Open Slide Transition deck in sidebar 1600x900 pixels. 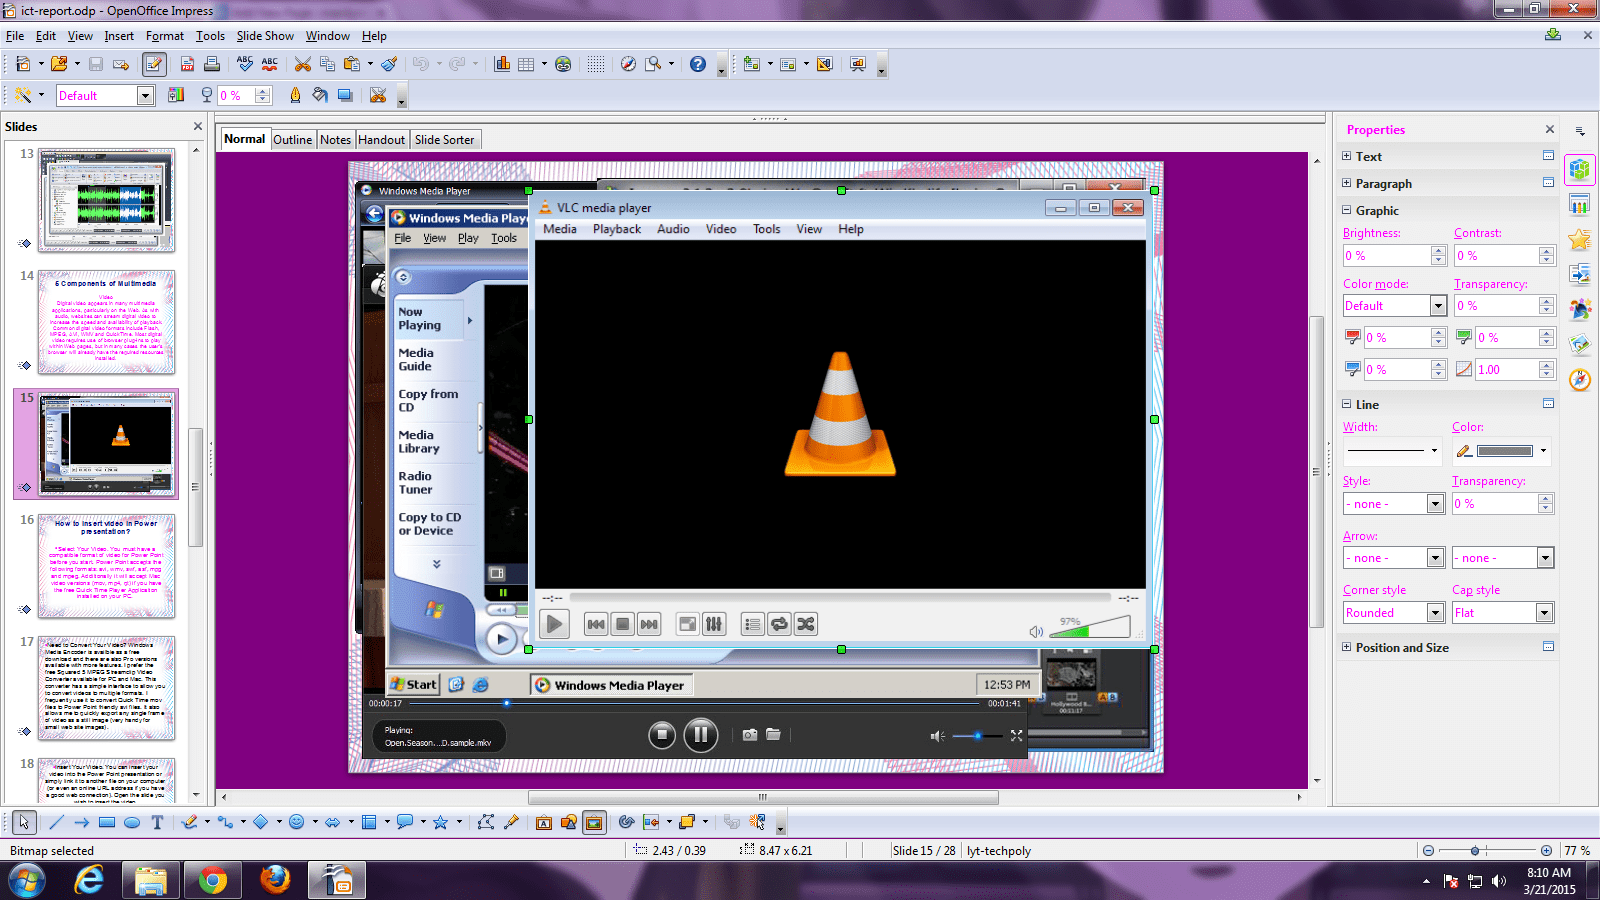[x=1580, y=273]
